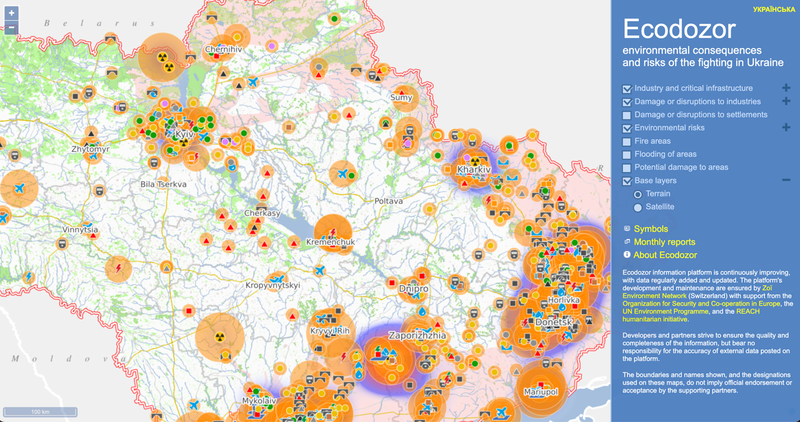Uncheck Industry and critical infrastructure layer
Image resolution: width=800 pixels, height=422 pixels.
(627, 89)
